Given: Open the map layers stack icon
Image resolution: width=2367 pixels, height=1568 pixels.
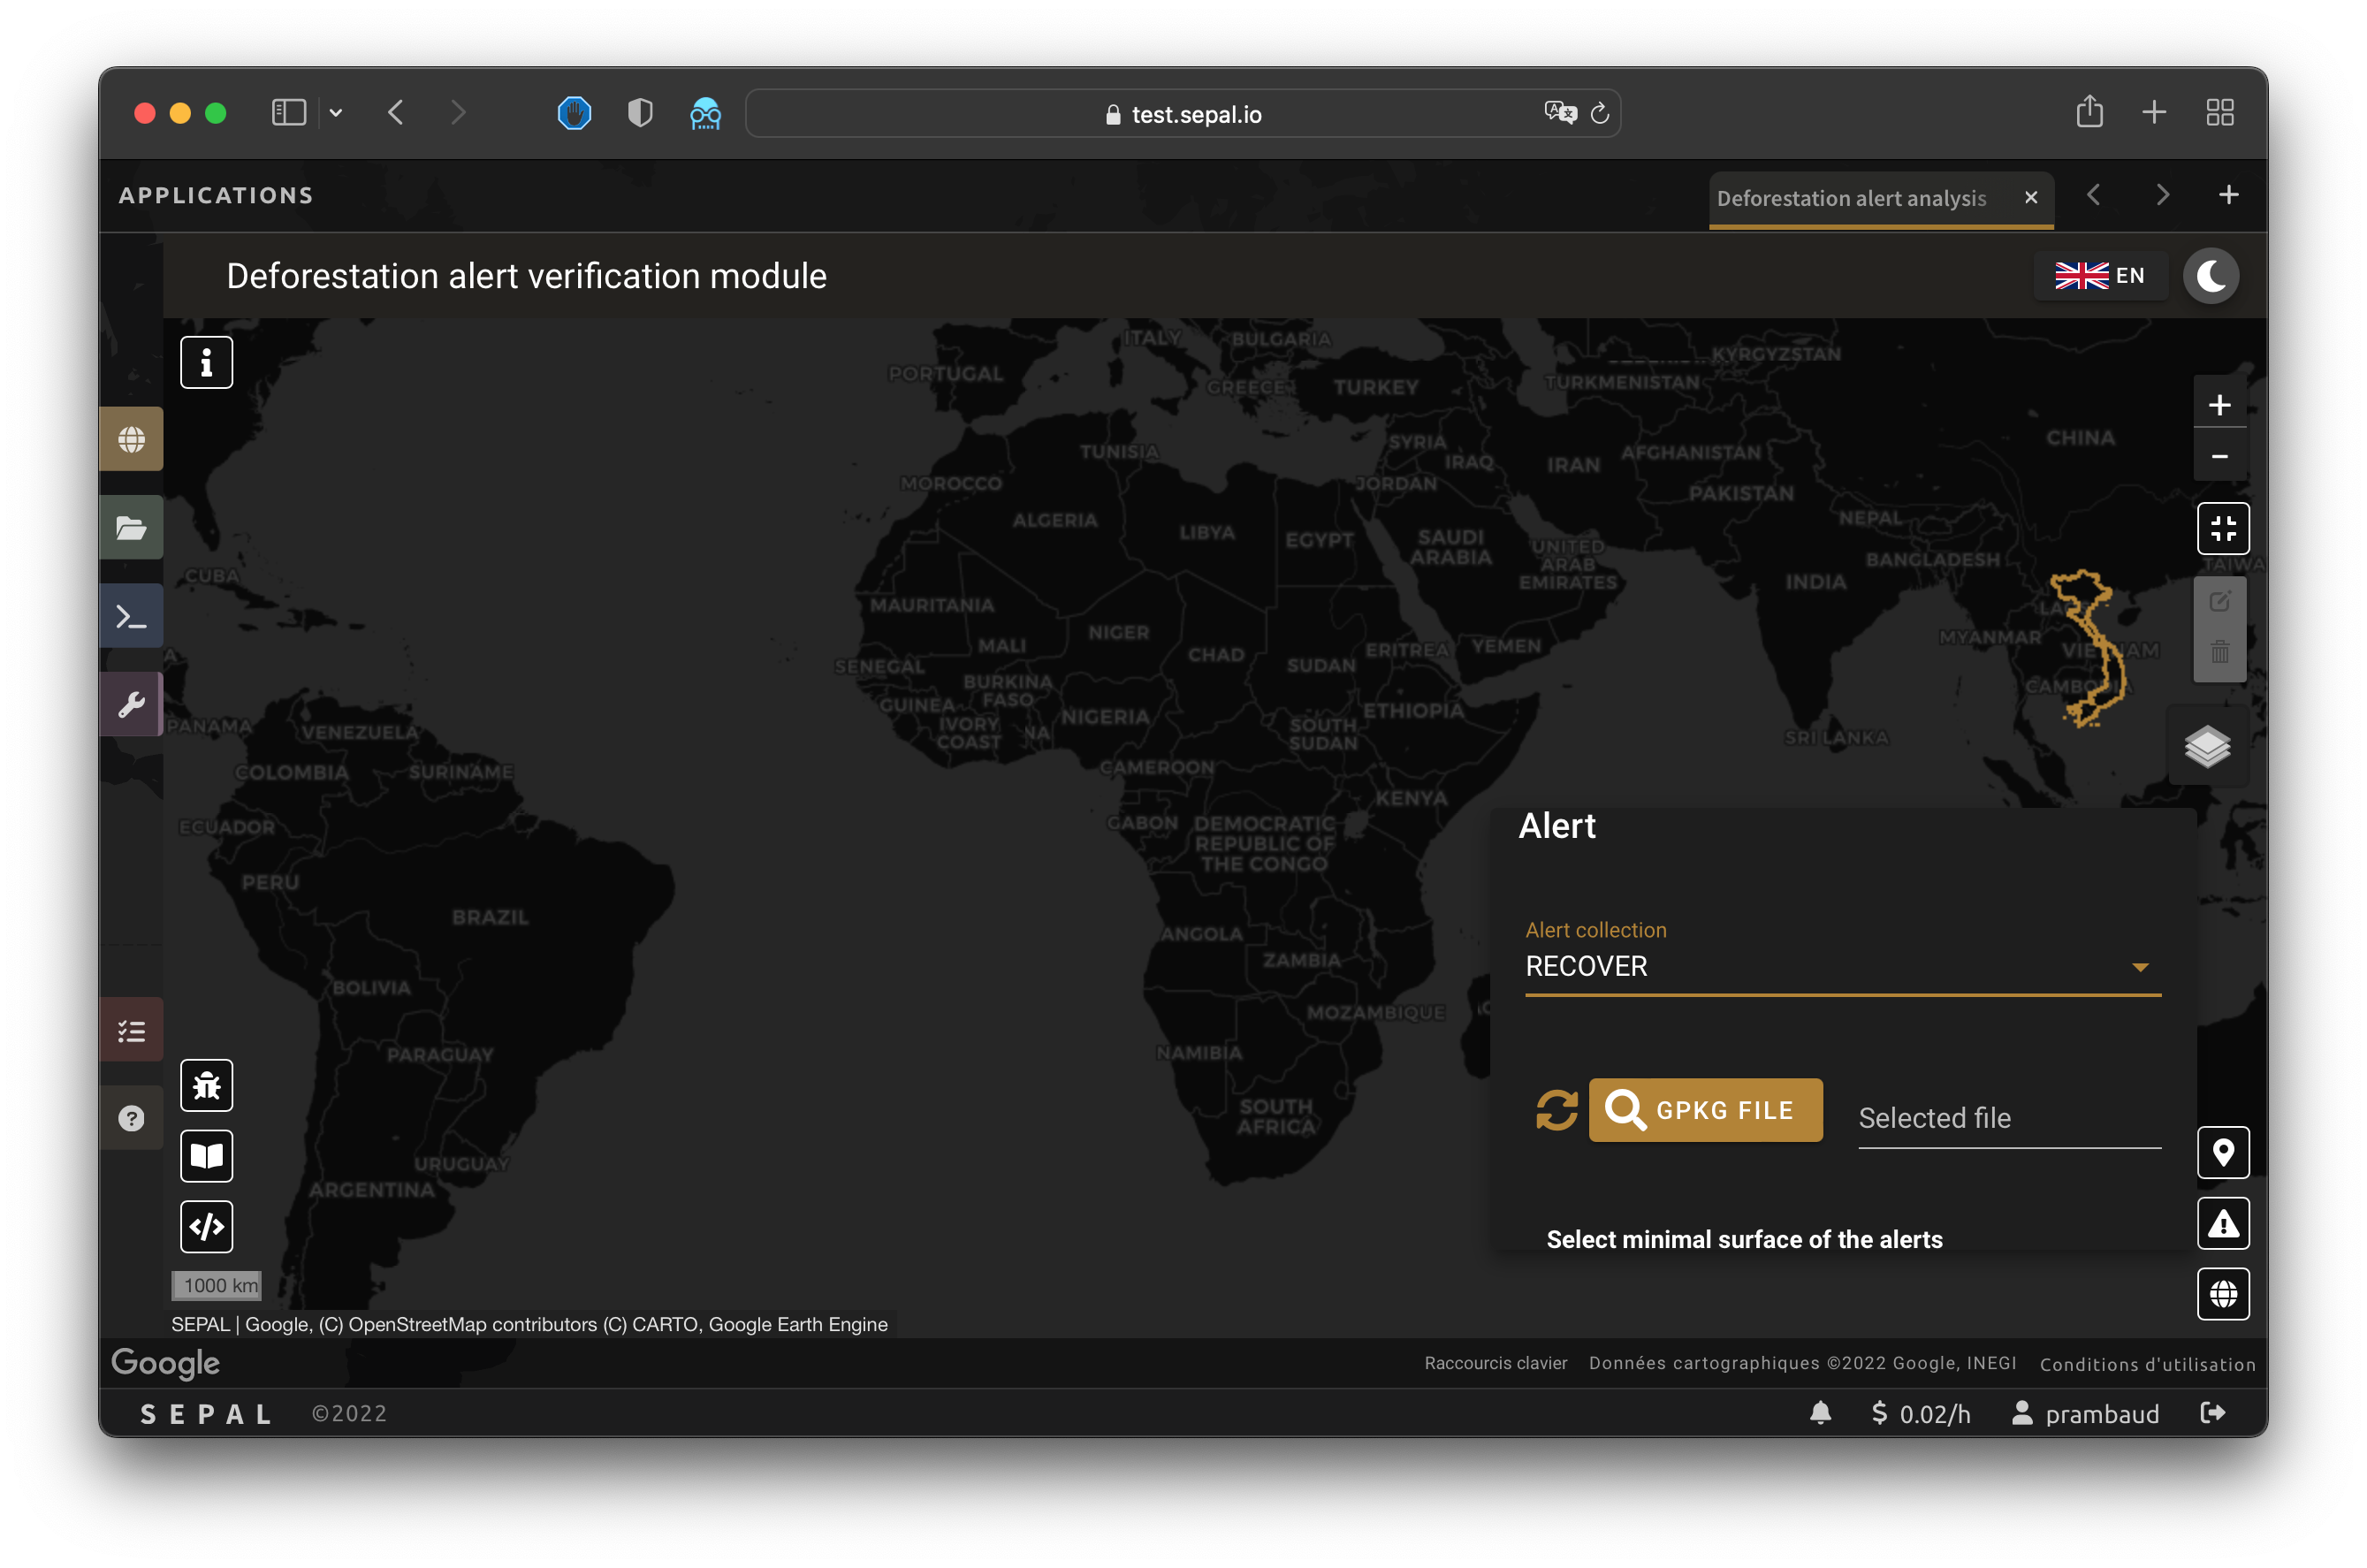Looking at the screenshot, I should pyautogui.click(x=2207, y=746).
